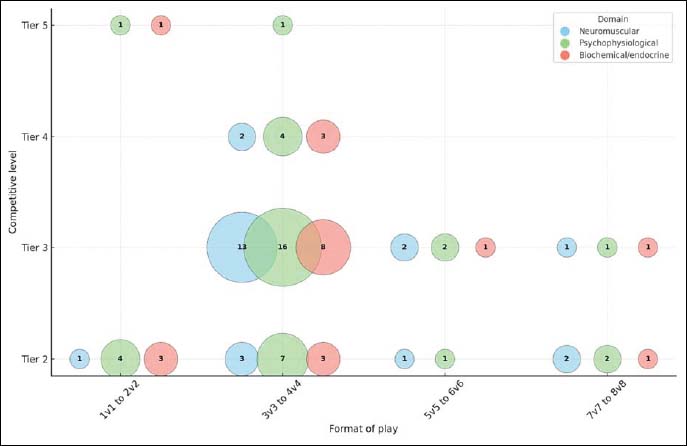Click the red Tier 5 bubble
This screenshot has height=446, width=687.
tap(160, 25)
